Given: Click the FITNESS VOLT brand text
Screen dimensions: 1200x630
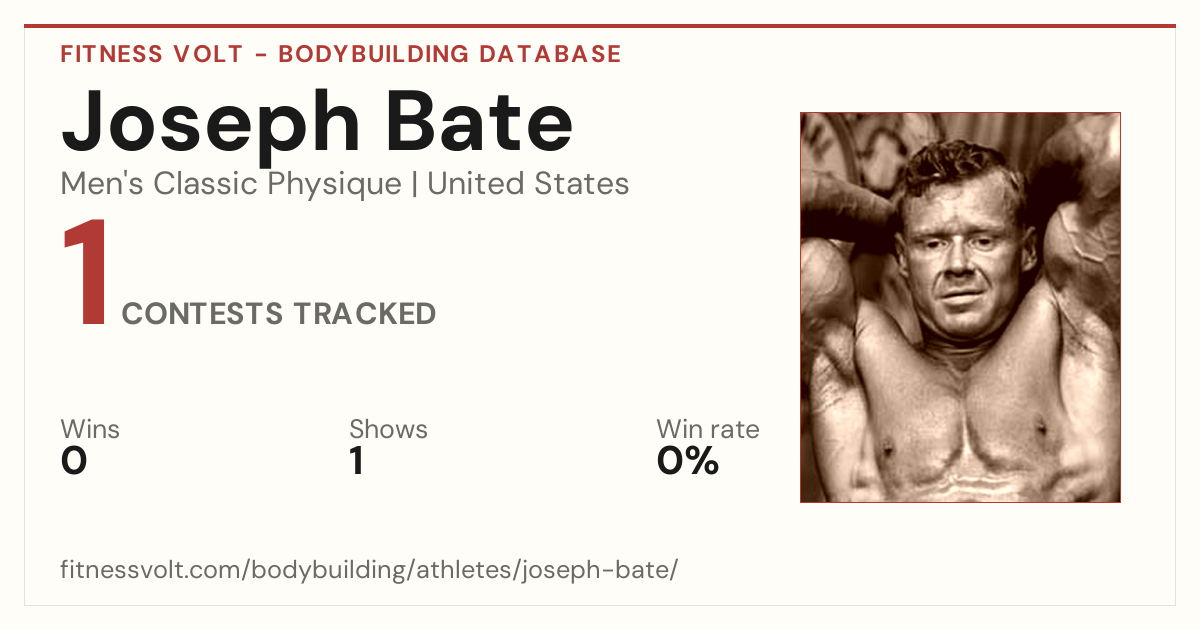Looking at the screenshot, I should click(x=152, y=54).
